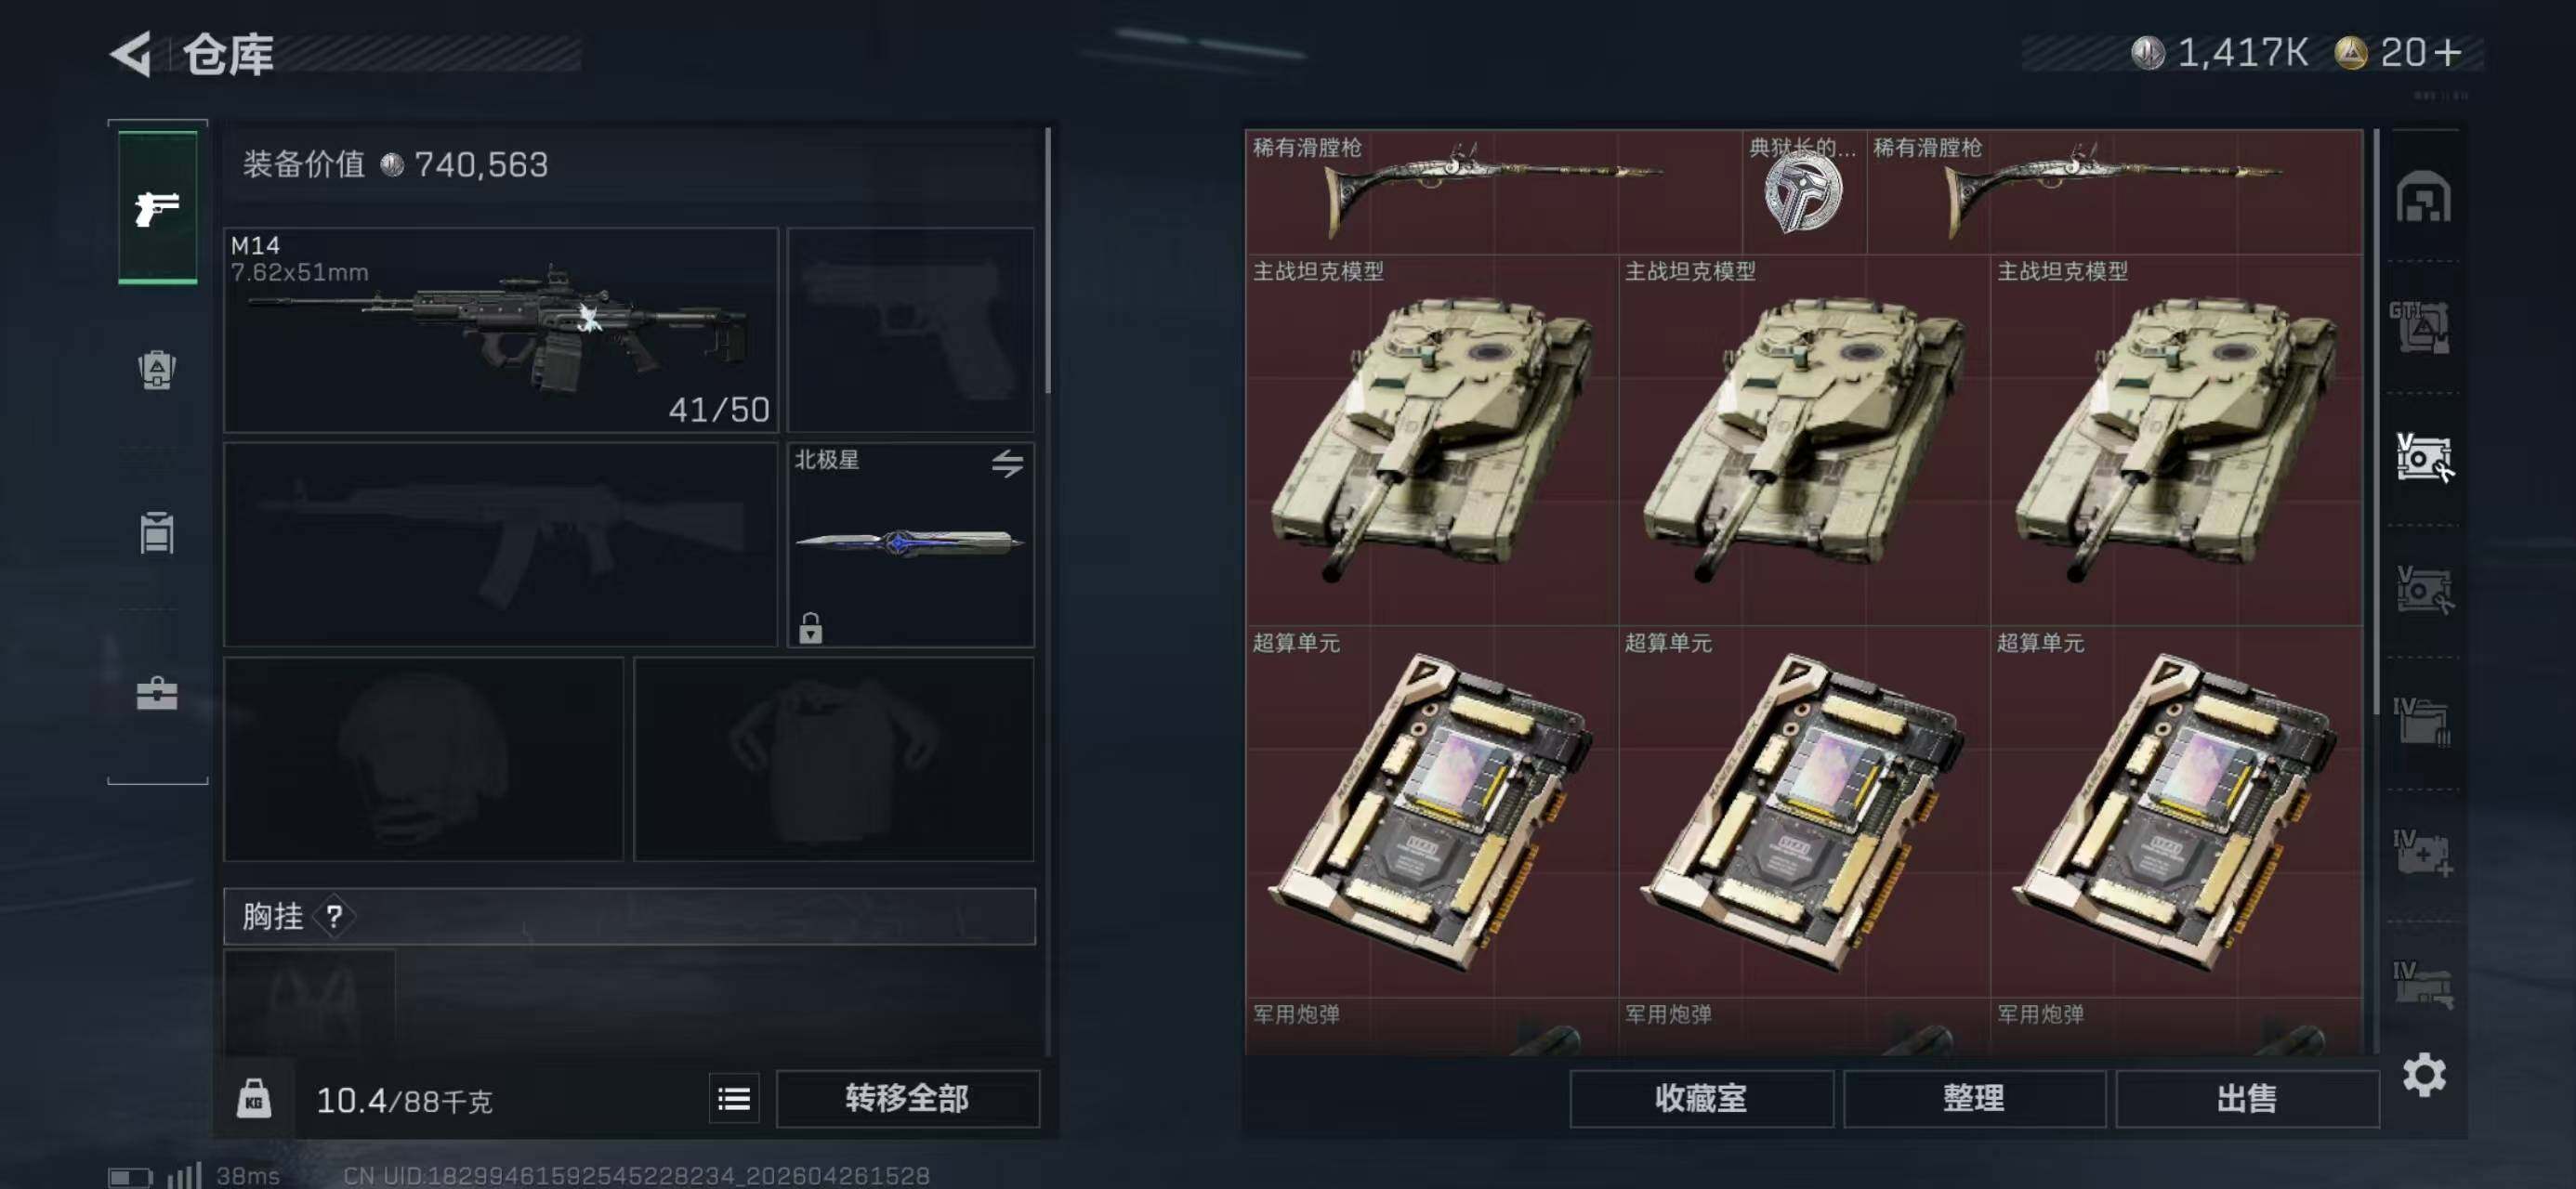Screen dimensions: 2576x1189
Task: Open the briefcase safe-box sidebar icon
Action: click(157, 693)
